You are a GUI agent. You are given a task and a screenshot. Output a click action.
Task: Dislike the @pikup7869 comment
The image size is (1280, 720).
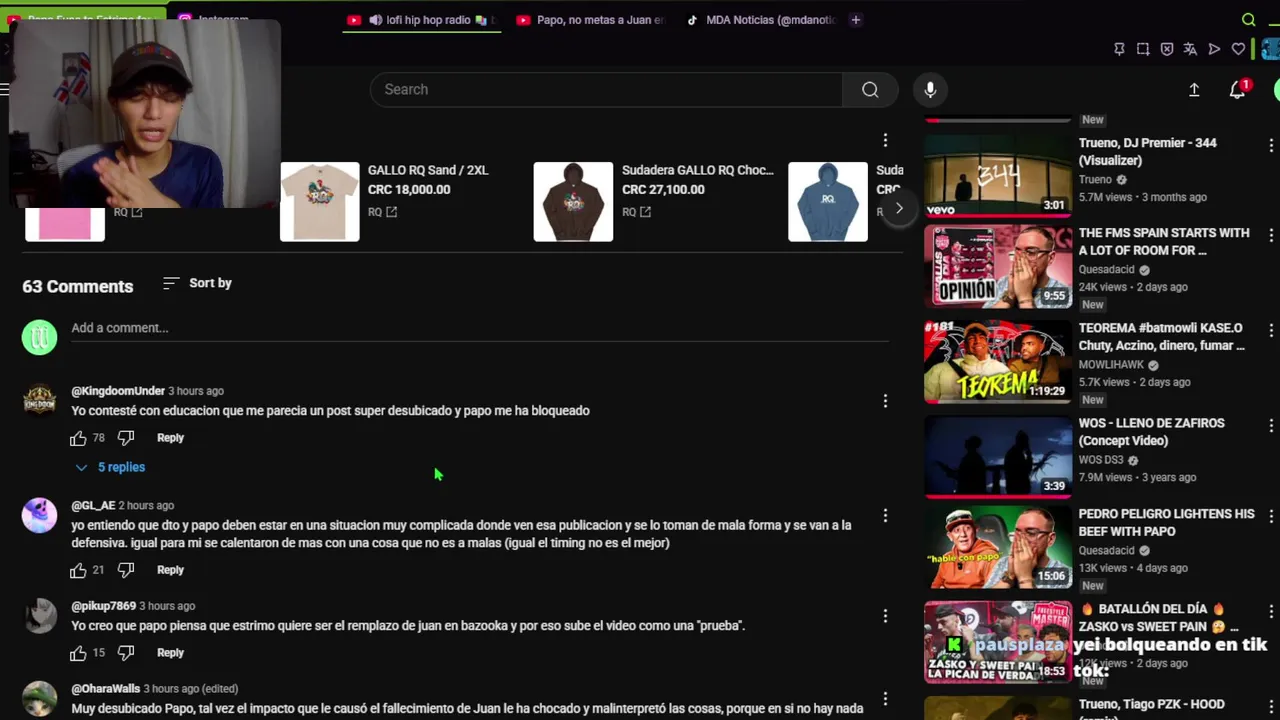(126, 653)
